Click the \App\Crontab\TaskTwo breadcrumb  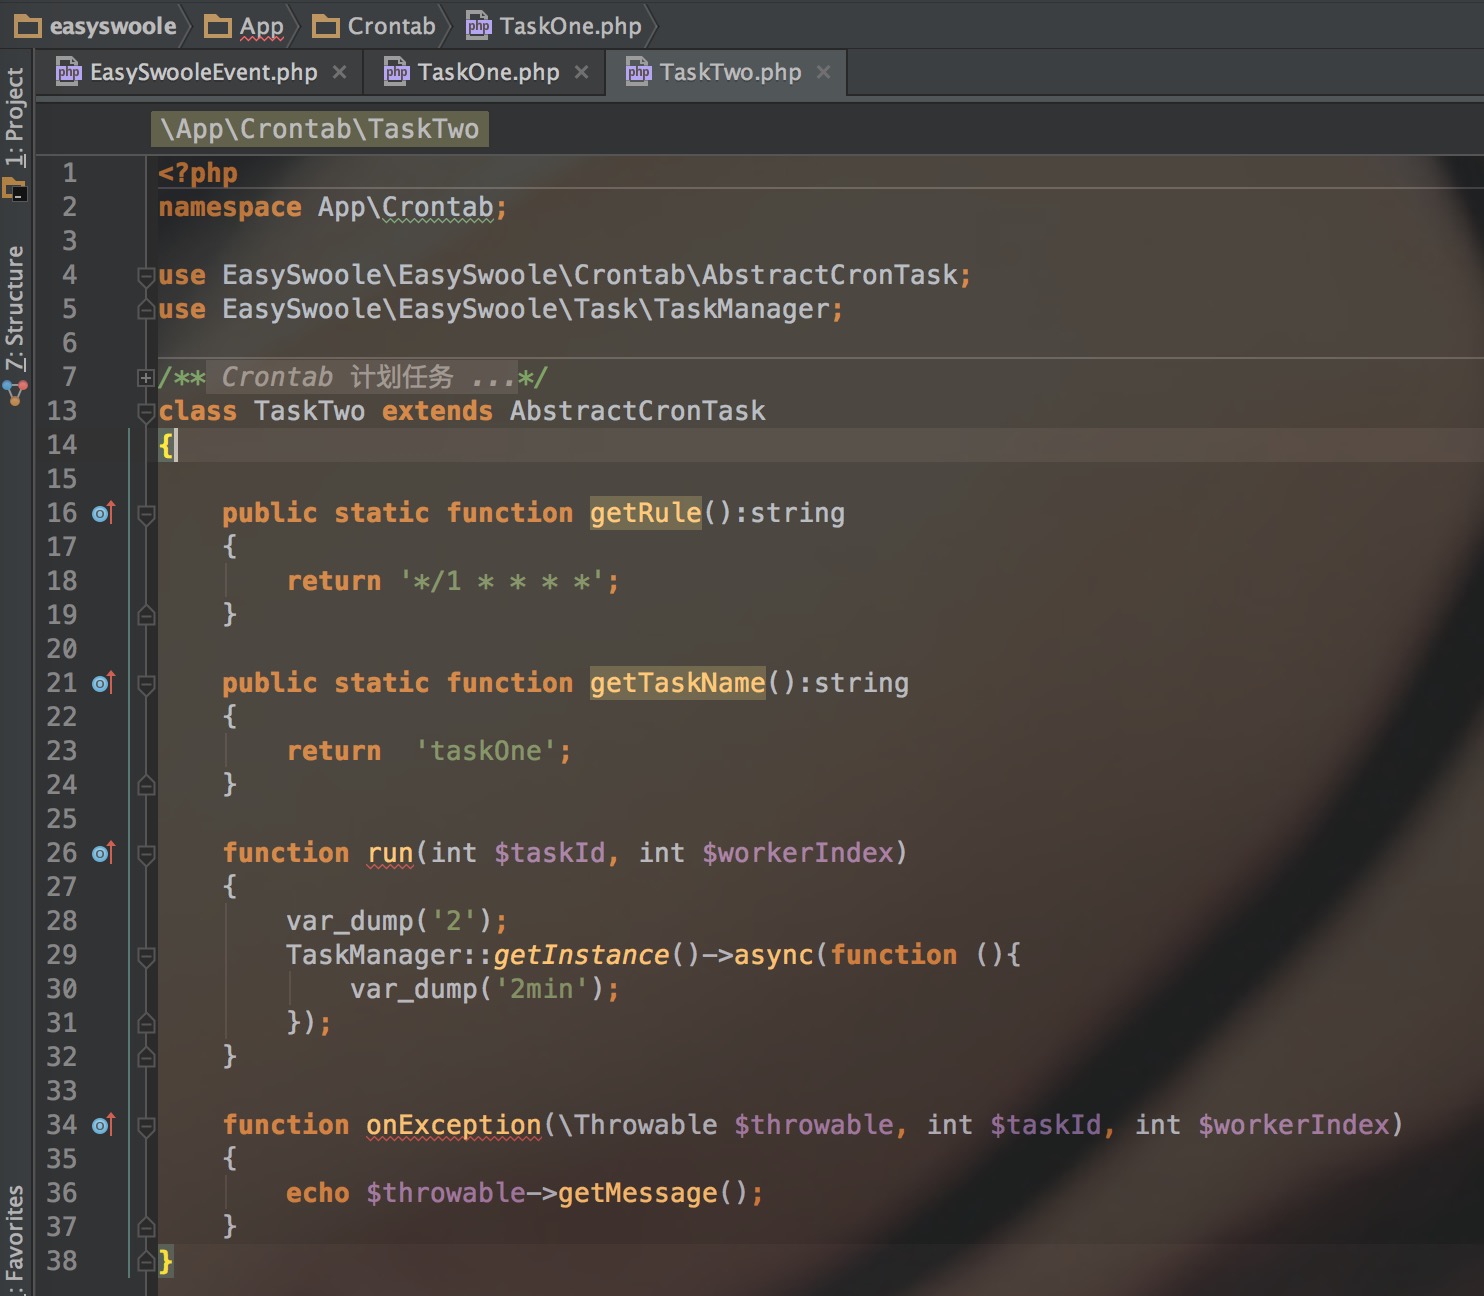(319, 128)
